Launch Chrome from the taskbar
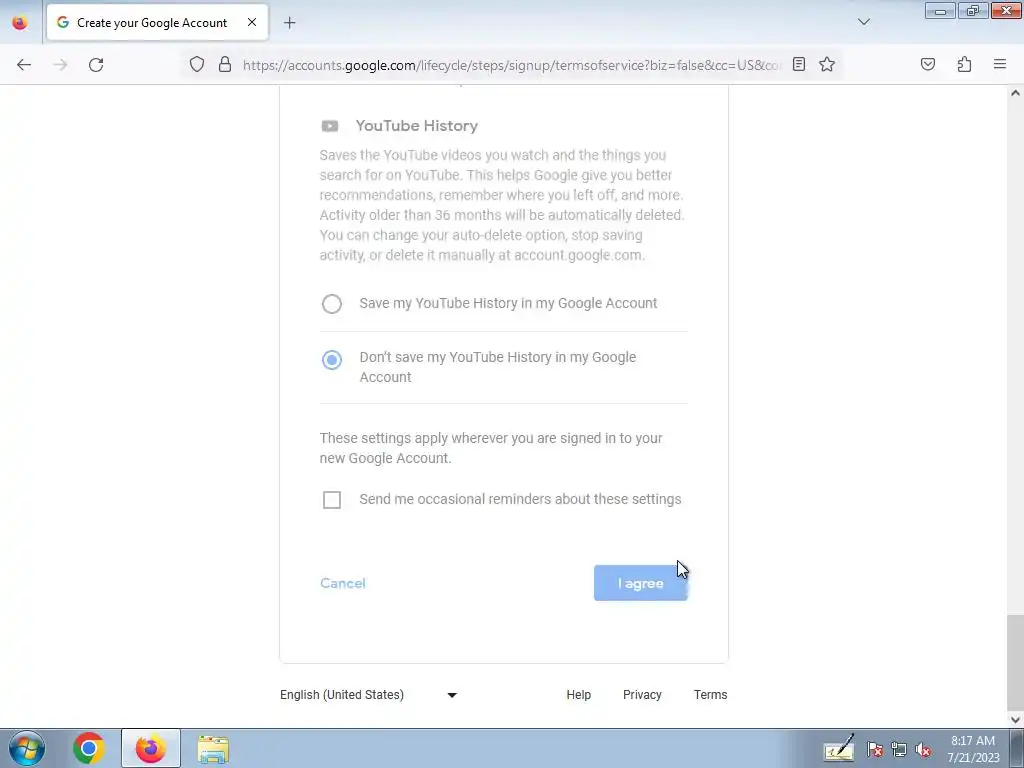The image size is (1024, 768). click(89, 748)
